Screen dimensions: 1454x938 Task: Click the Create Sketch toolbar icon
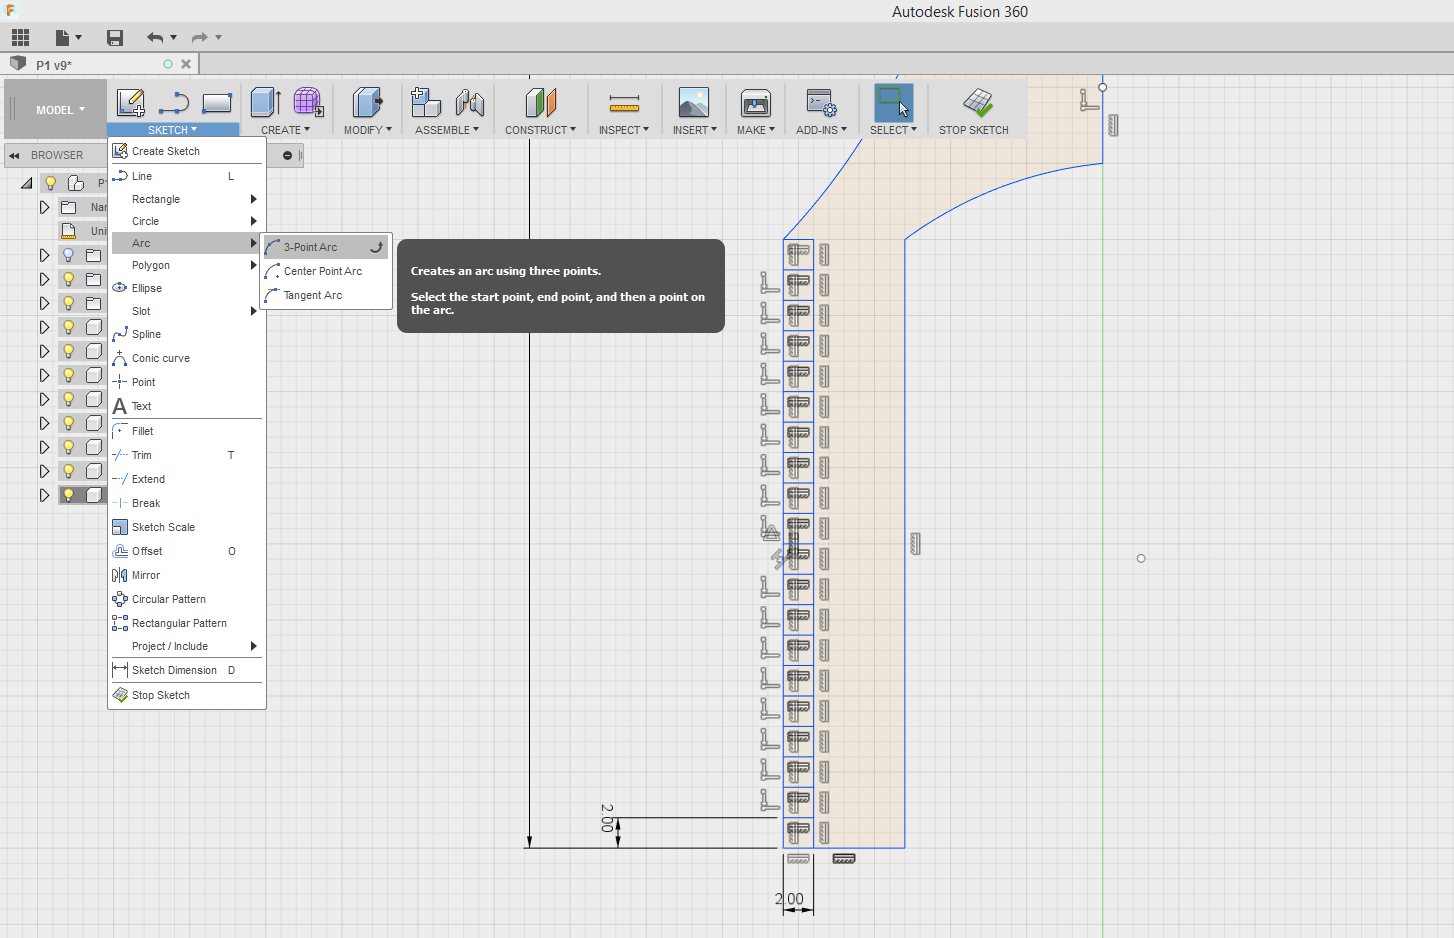point(131,102)
